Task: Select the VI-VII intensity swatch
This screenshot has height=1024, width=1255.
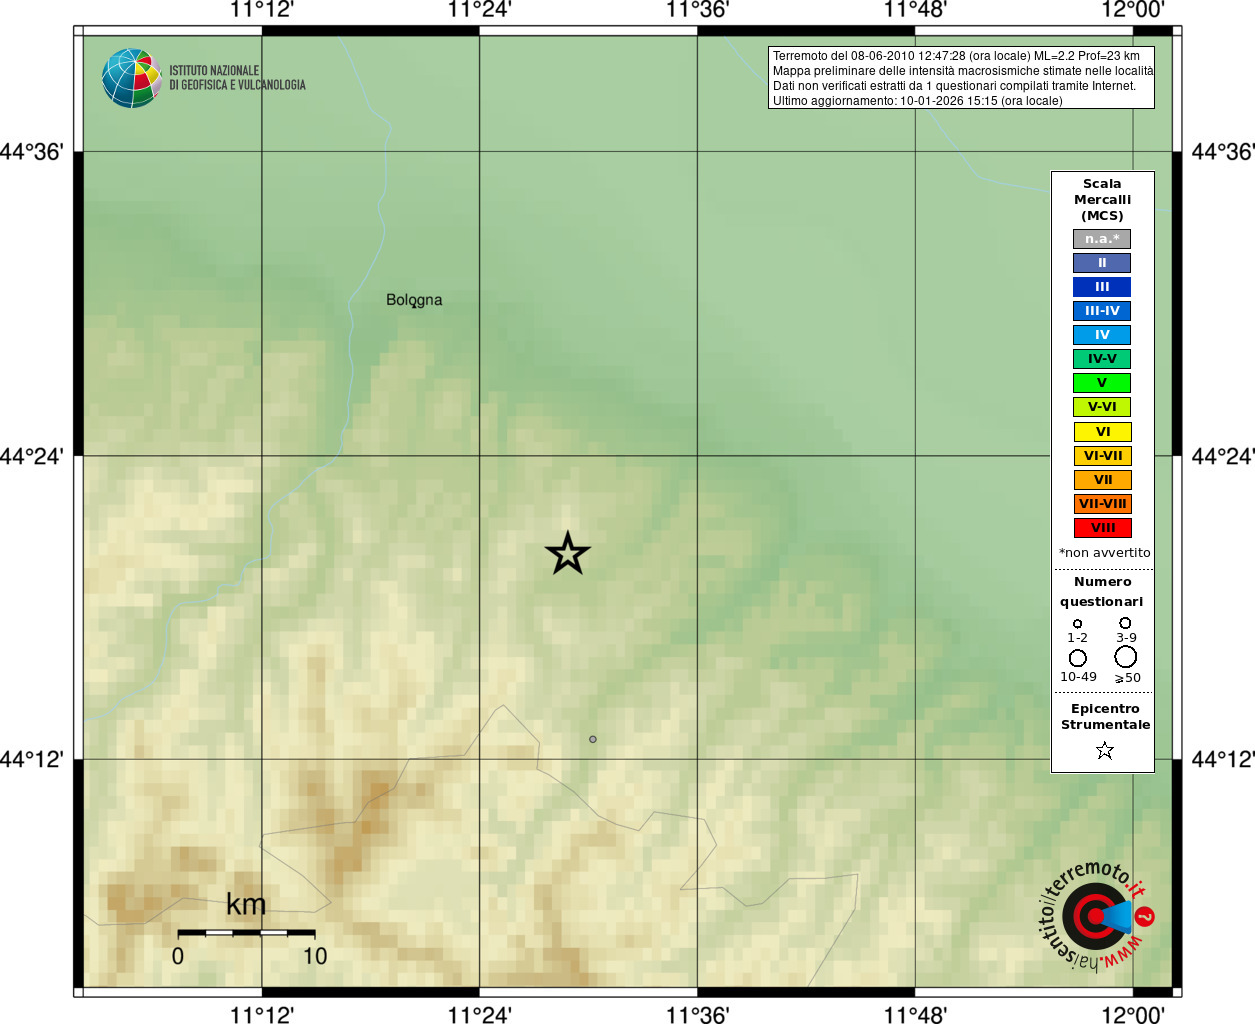Action: coord(1102,456)
